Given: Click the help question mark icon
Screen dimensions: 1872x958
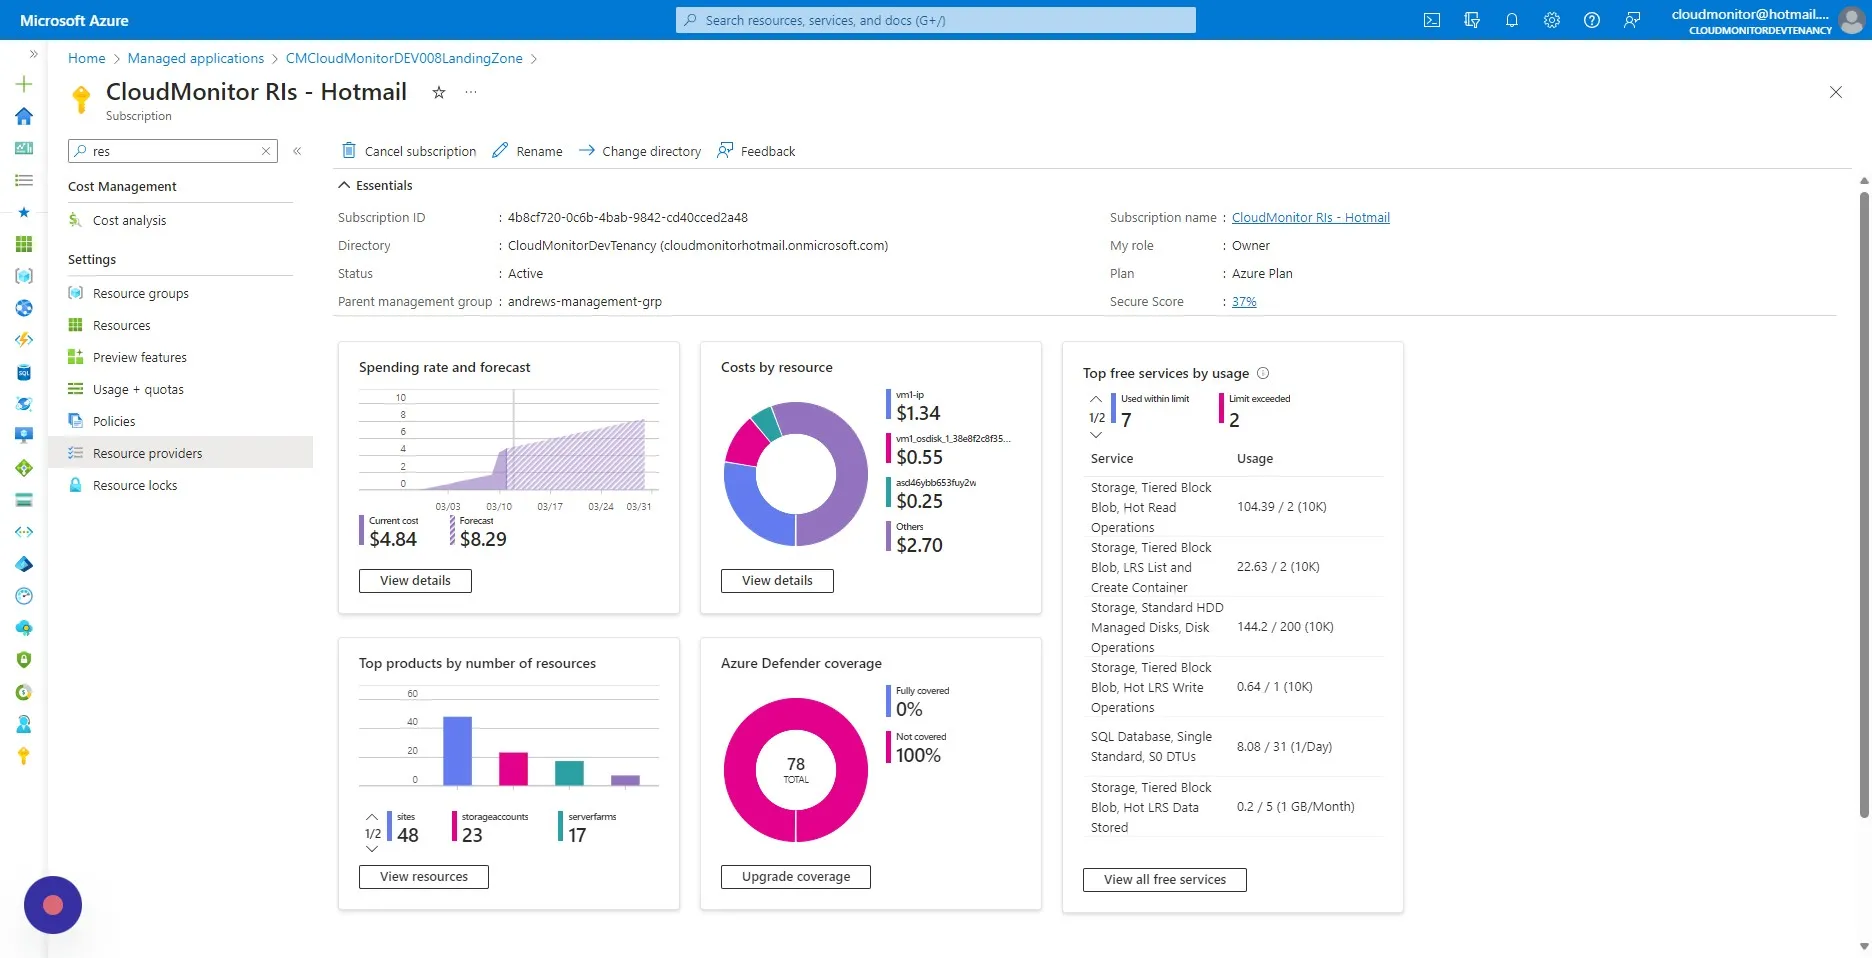Looking at the screenshot, I should (x=1592, y=20).
